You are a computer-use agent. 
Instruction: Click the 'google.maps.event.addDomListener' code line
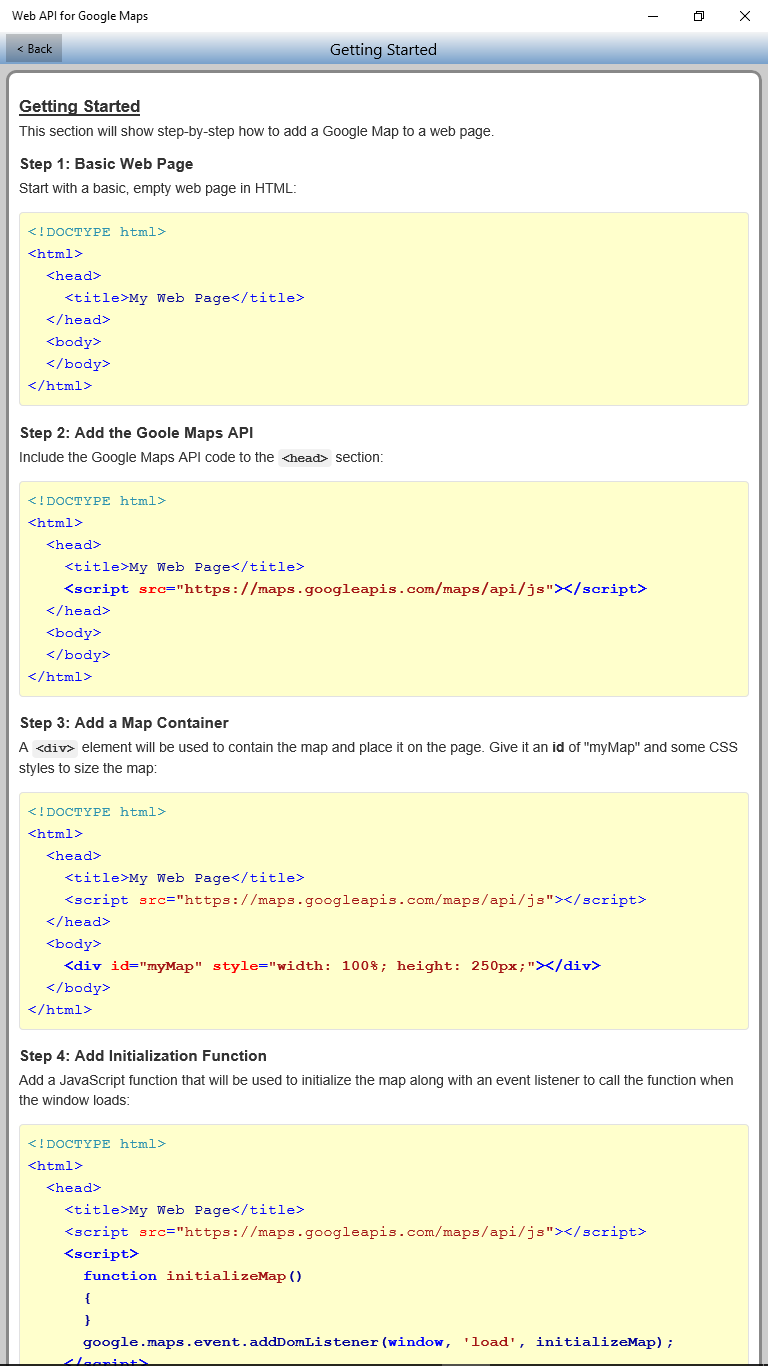point(379,1342)
